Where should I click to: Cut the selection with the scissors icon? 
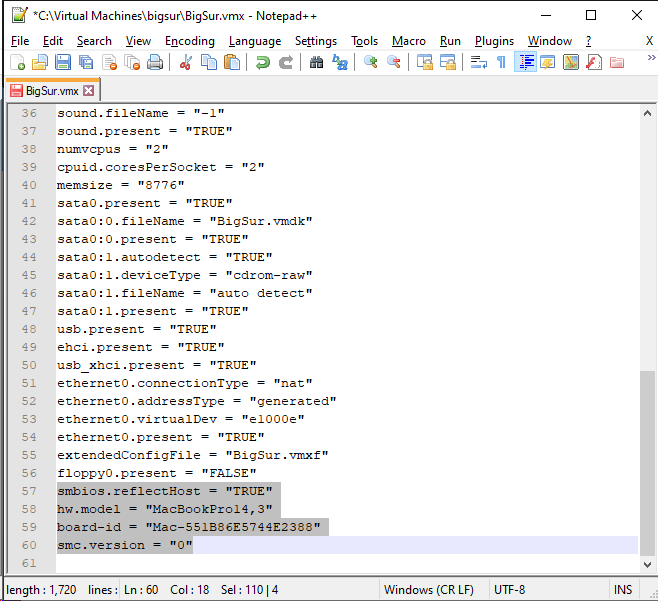[x=185, y=63]
